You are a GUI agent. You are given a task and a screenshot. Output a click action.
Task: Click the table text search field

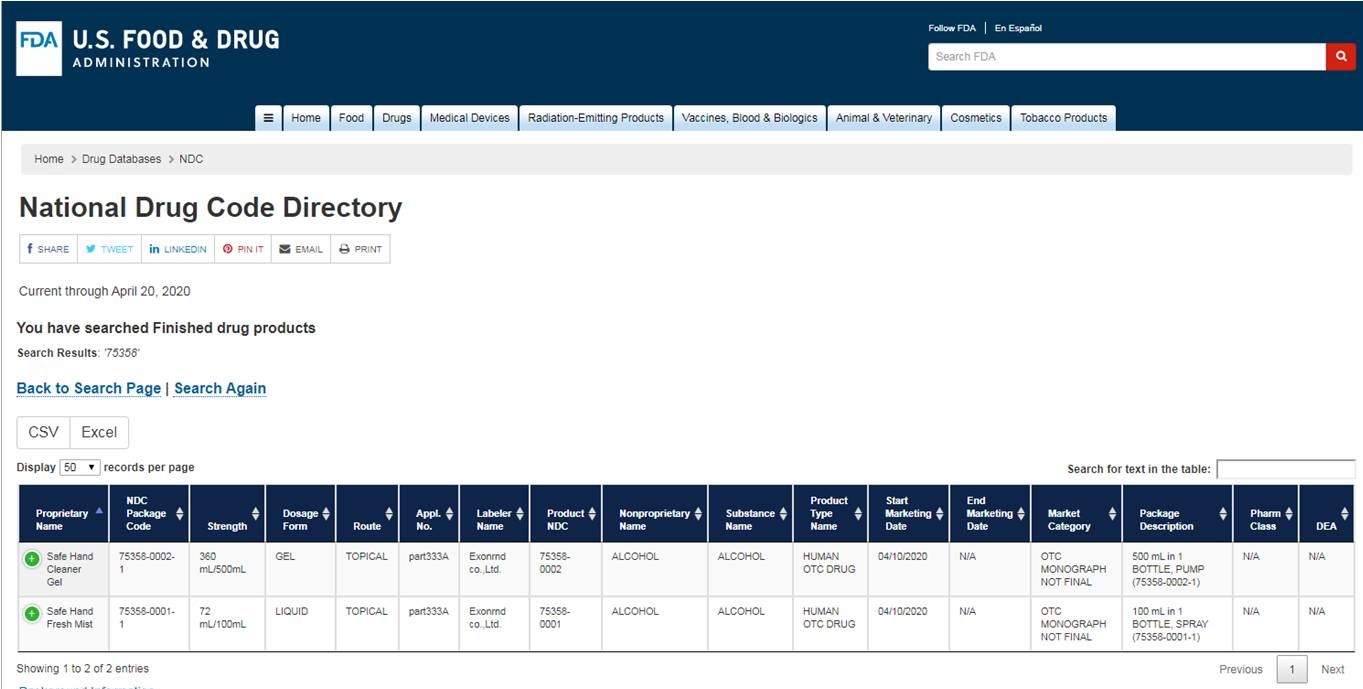(x=1285, y=469)
